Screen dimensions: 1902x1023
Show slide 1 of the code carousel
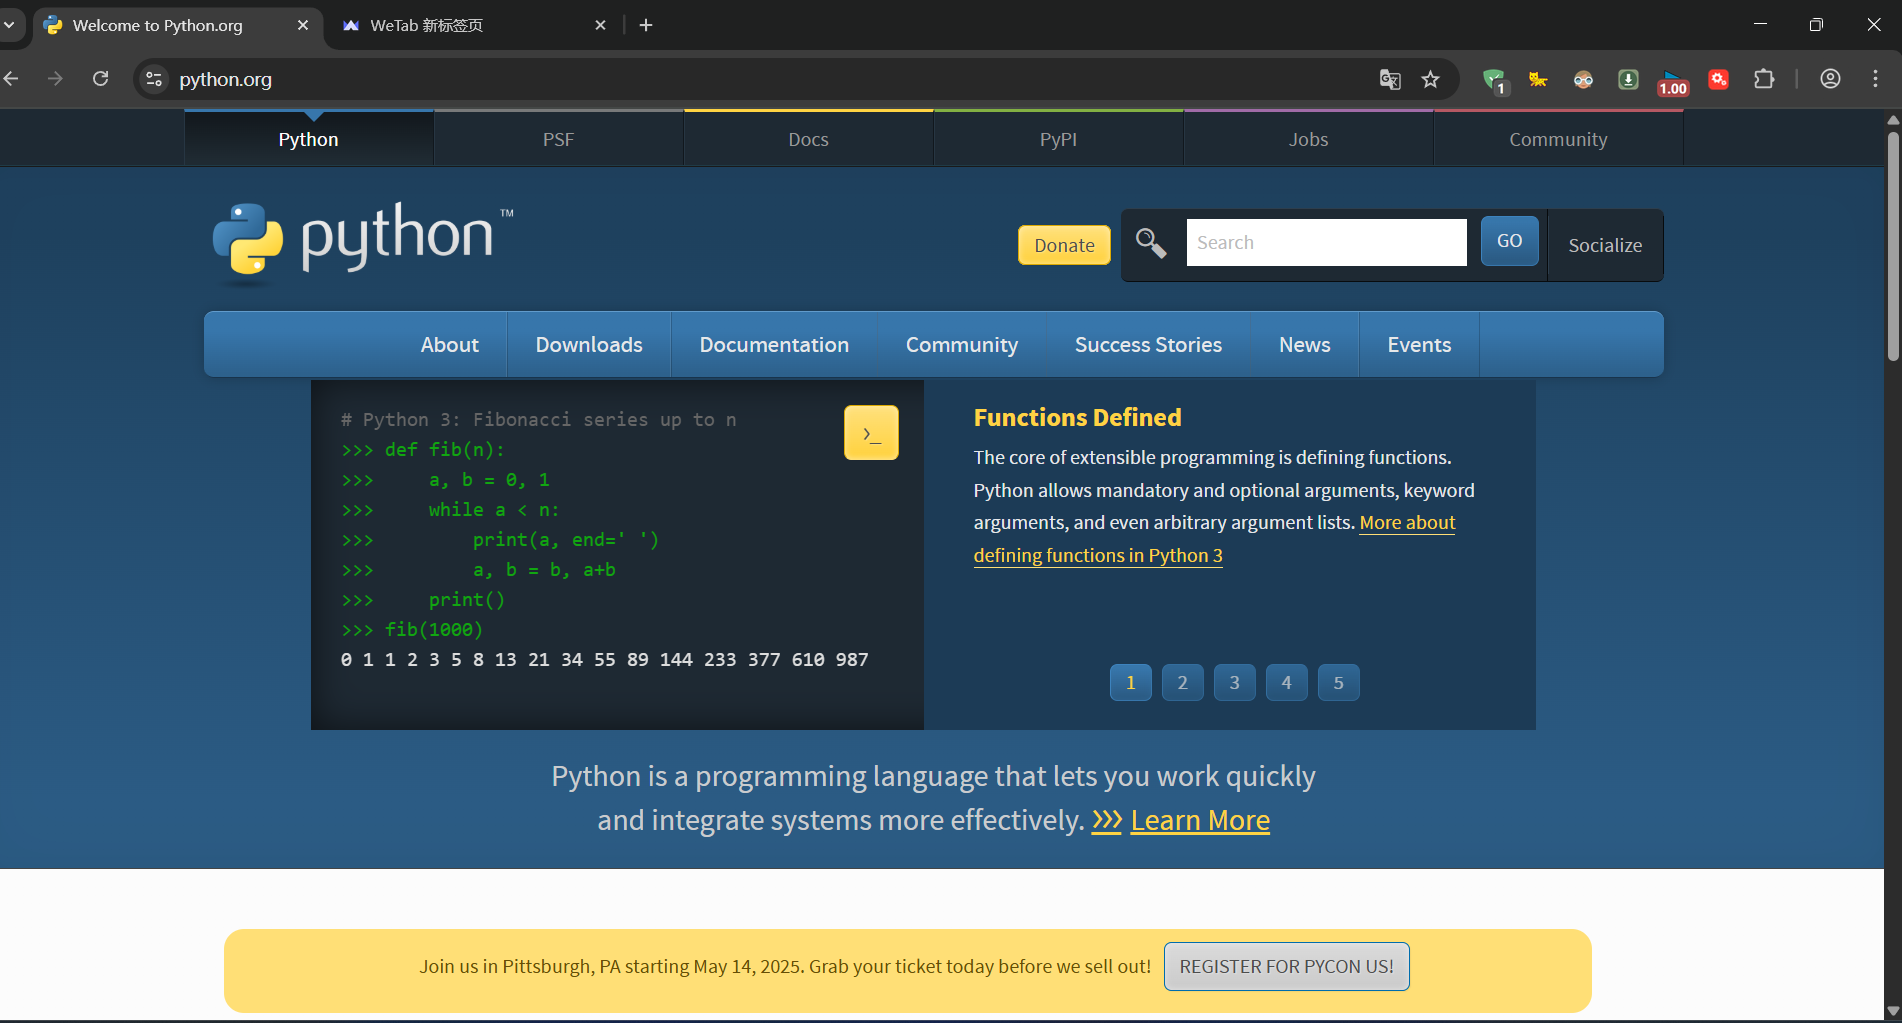(1131, 683)
